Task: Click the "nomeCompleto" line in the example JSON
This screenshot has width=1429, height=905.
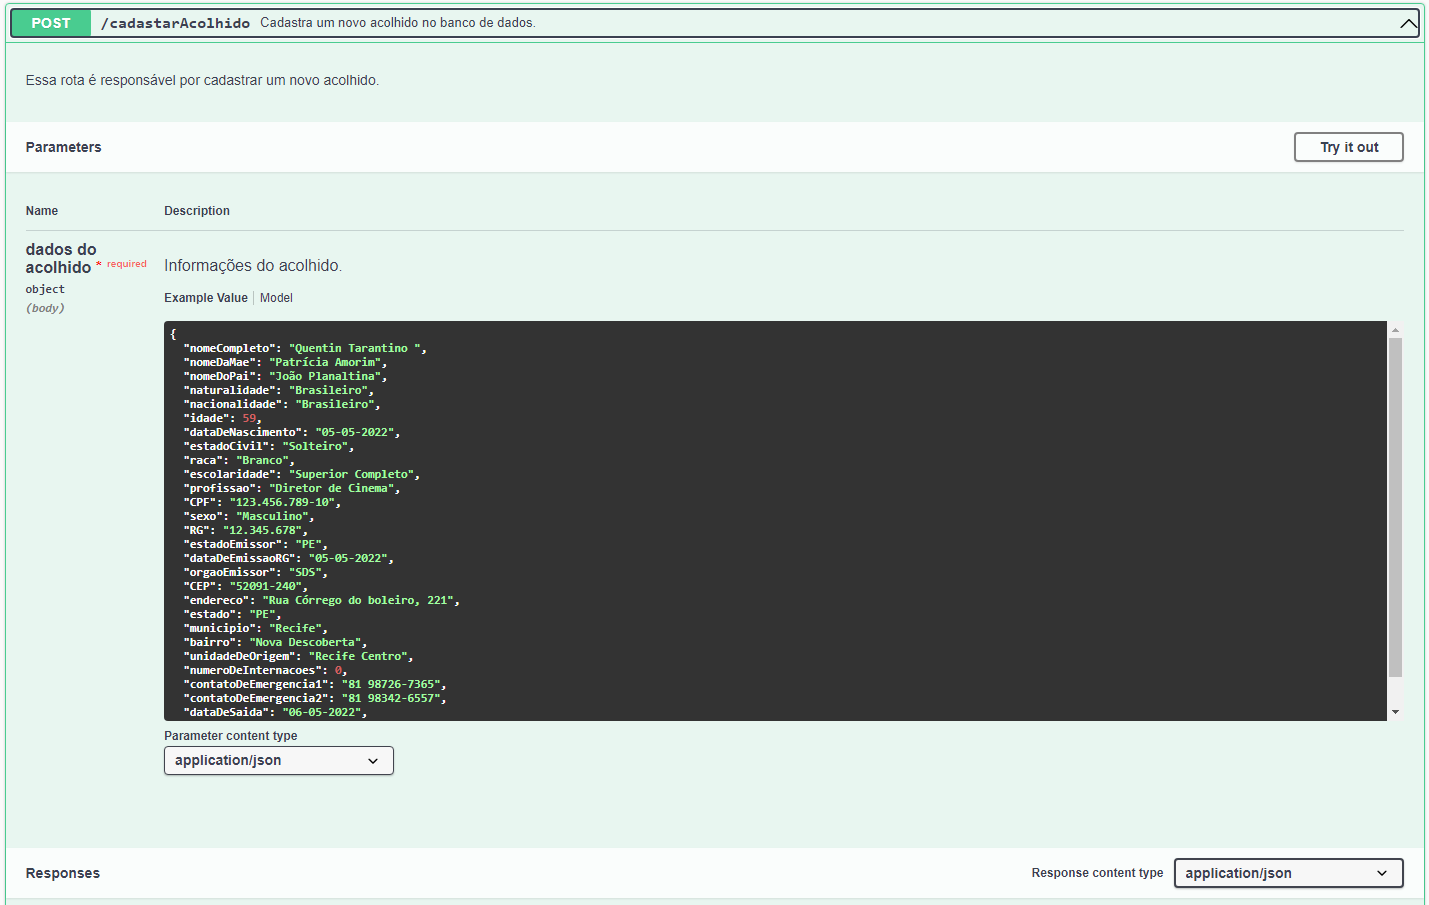Action: [305, 348]
